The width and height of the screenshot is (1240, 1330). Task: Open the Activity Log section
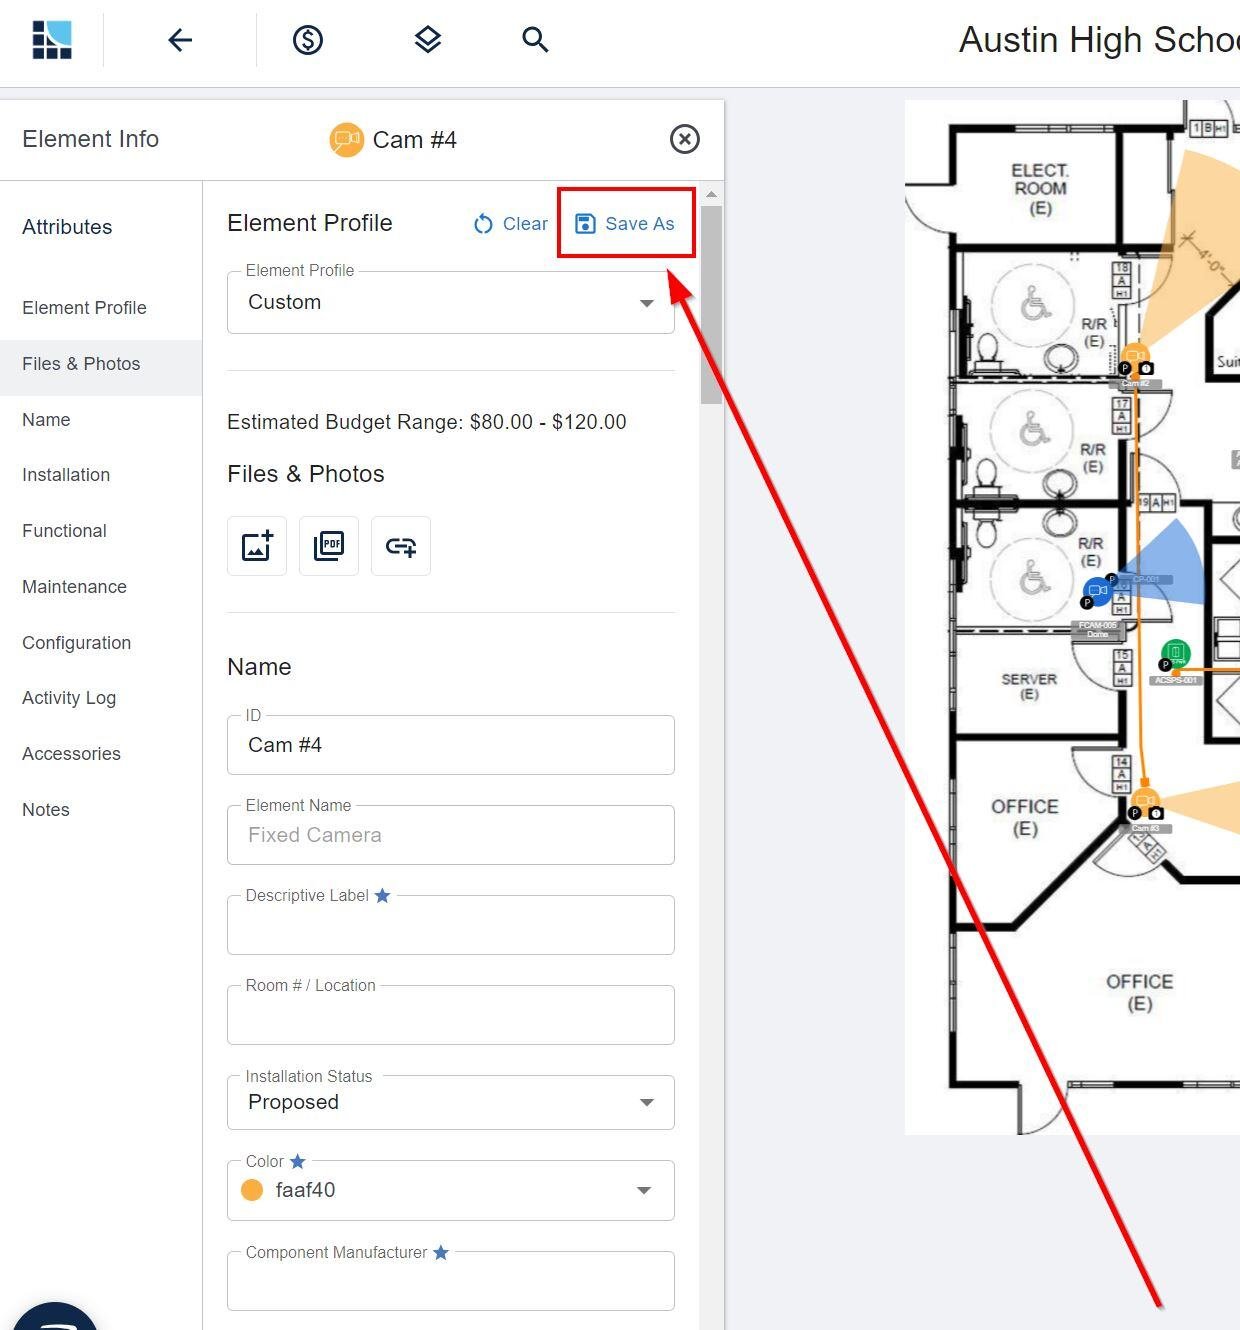[x=68, y=698]
